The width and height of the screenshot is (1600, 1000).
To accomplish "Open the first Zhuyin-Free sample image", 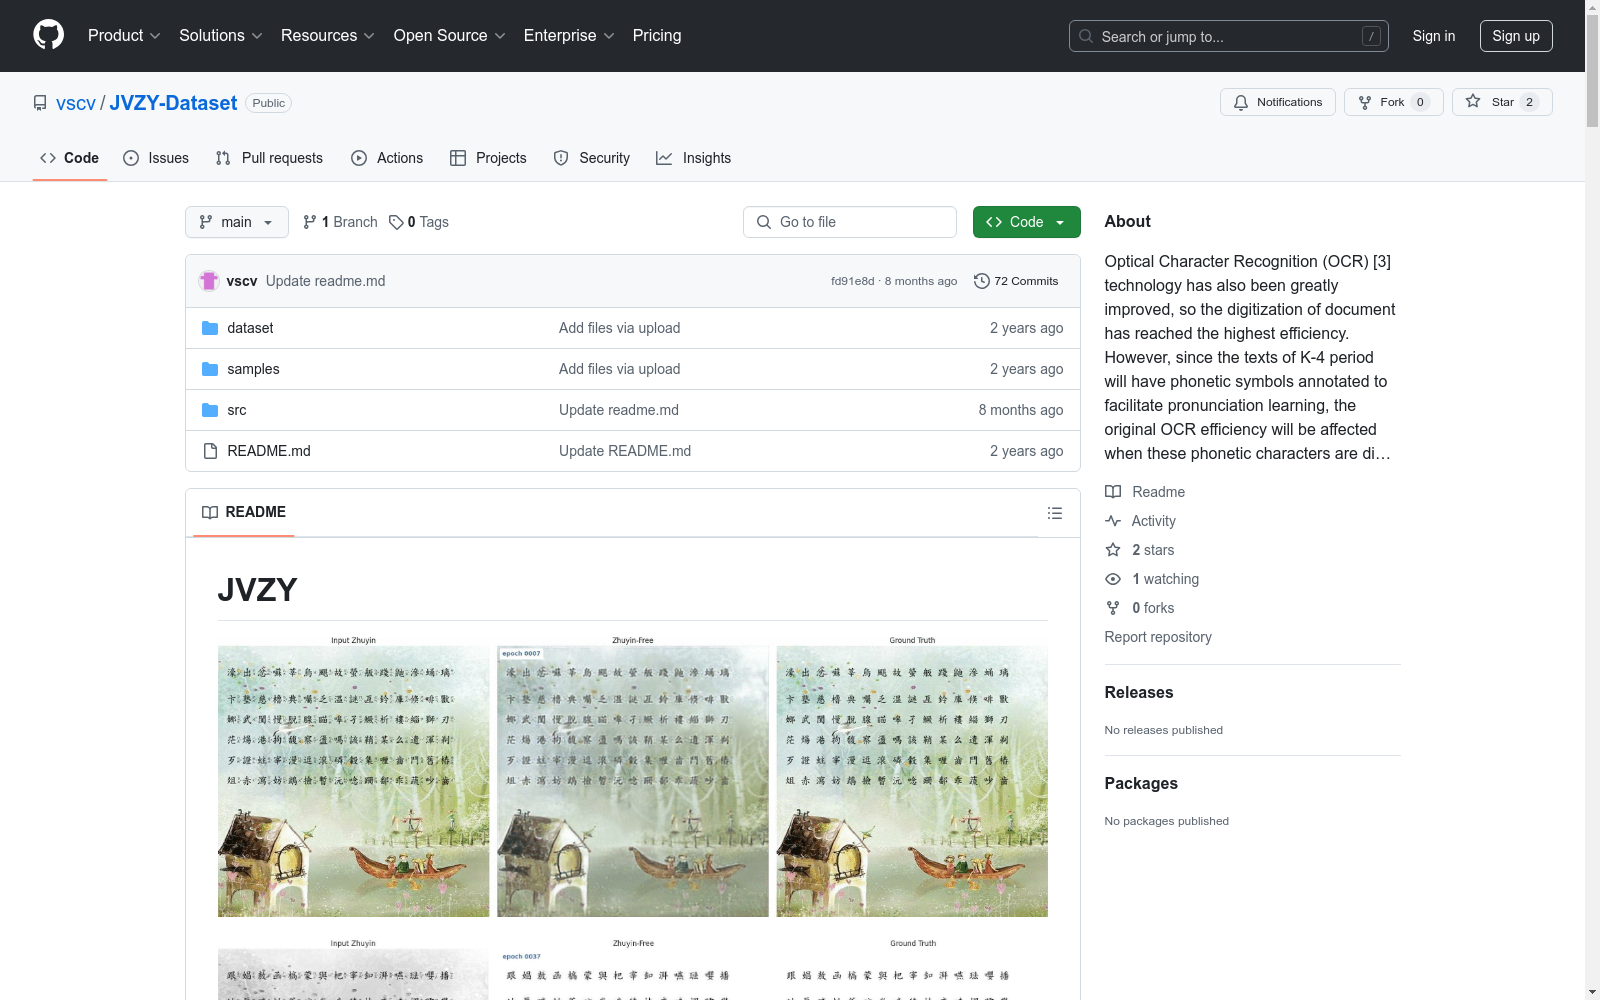I will click(633, 781).
